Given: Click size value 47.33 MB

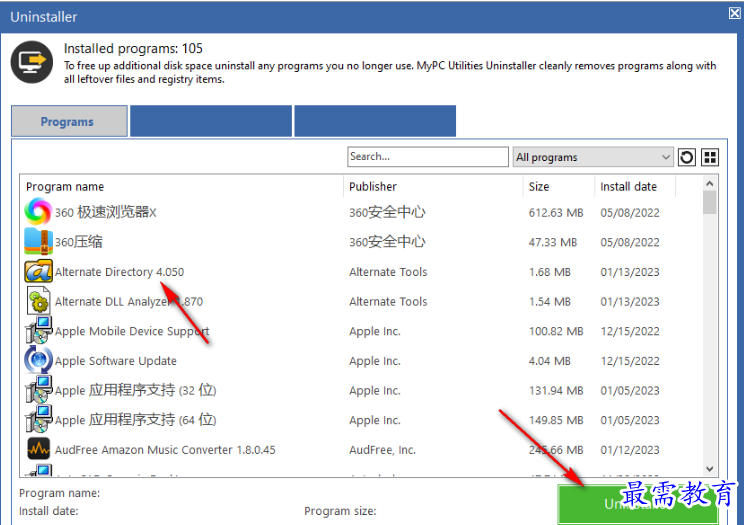Looking at the screenshot, I should click(x=552, y=242).
